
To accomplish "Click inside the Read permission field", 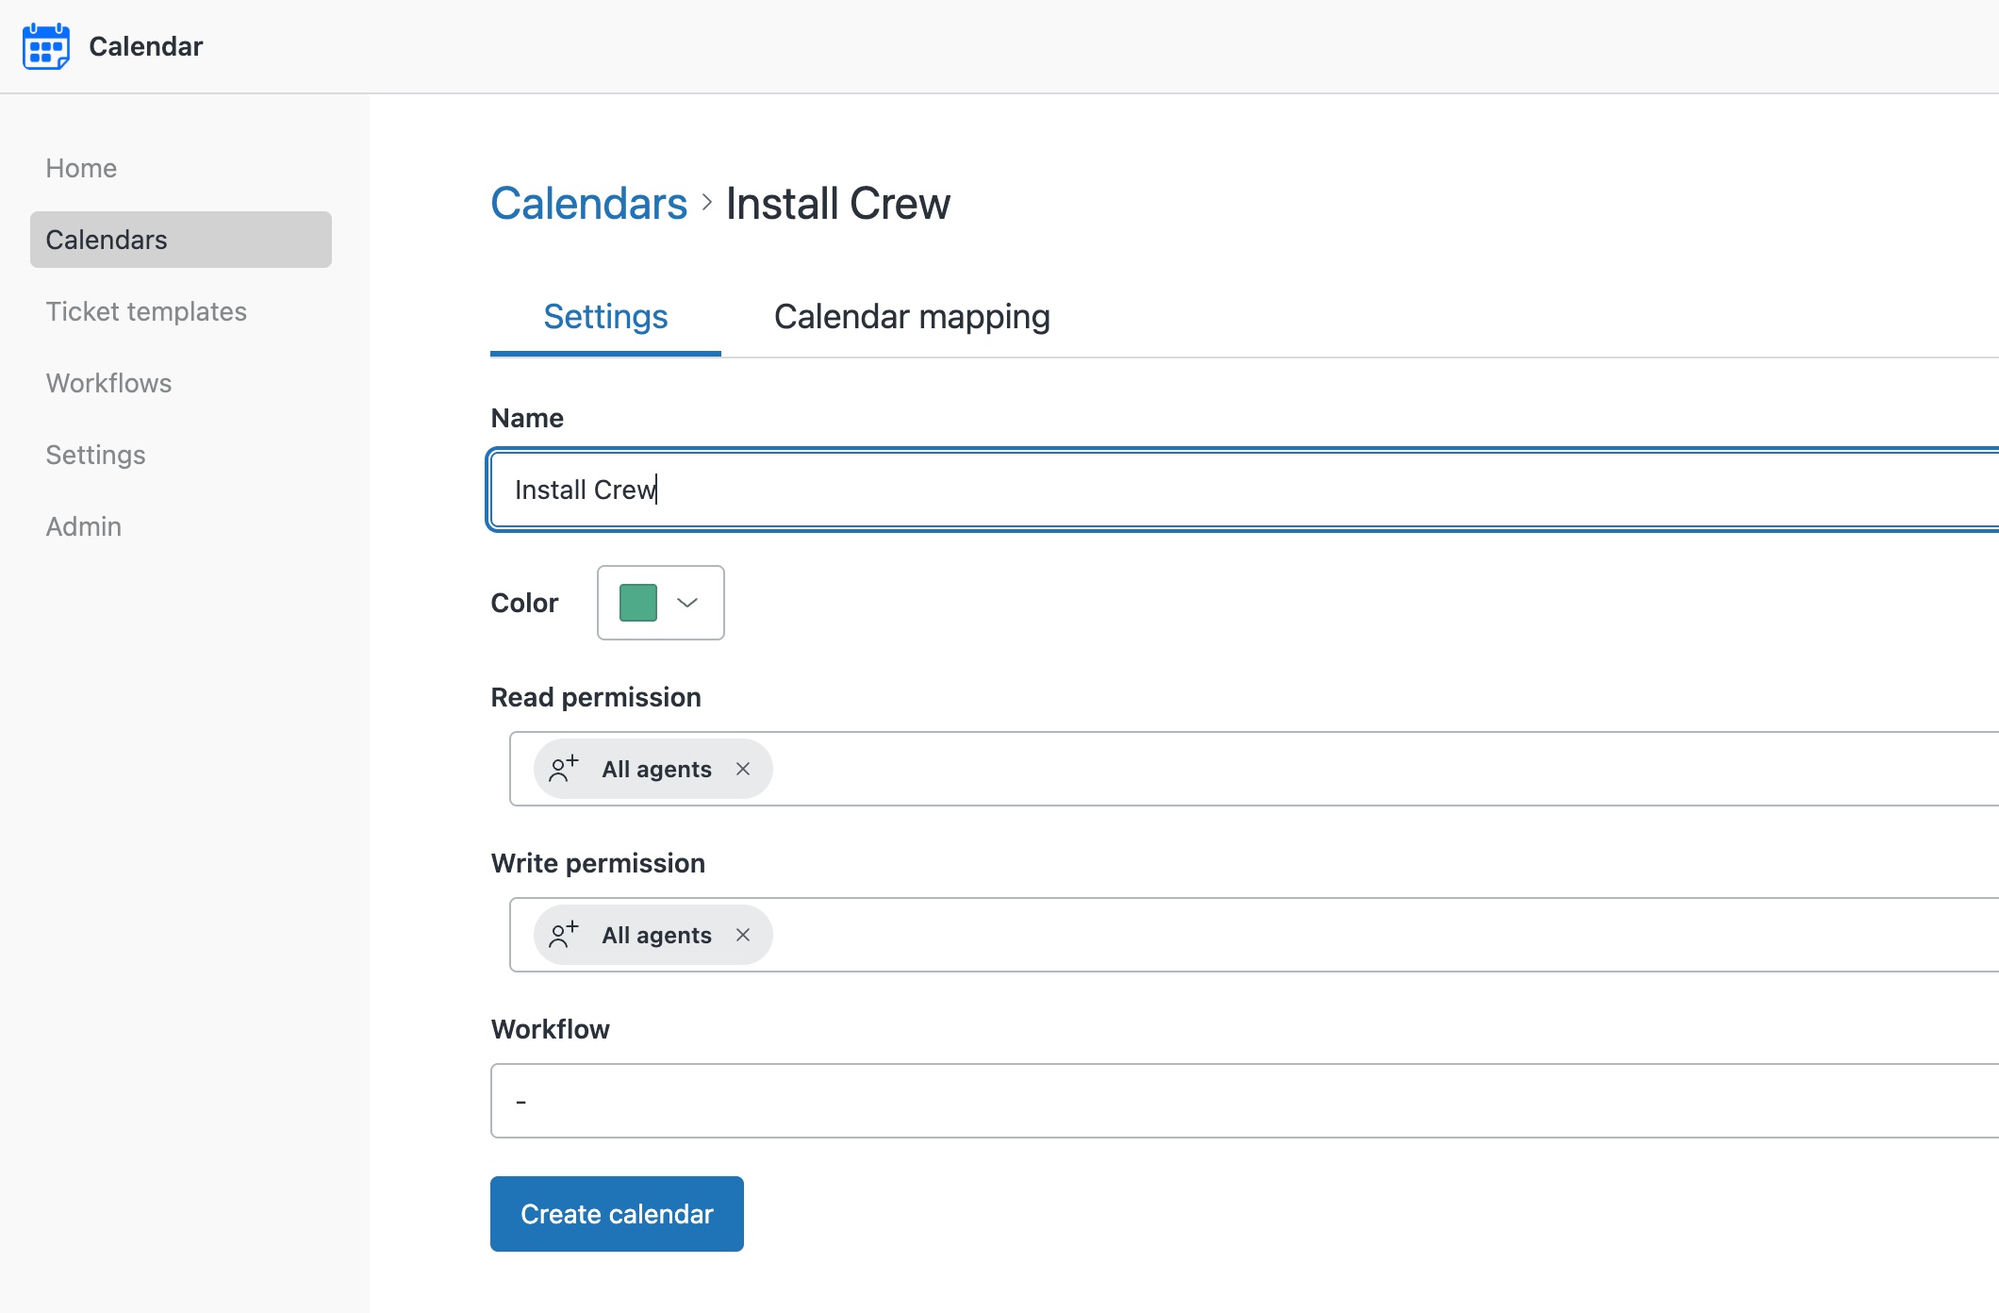I will pos(1254,769).
